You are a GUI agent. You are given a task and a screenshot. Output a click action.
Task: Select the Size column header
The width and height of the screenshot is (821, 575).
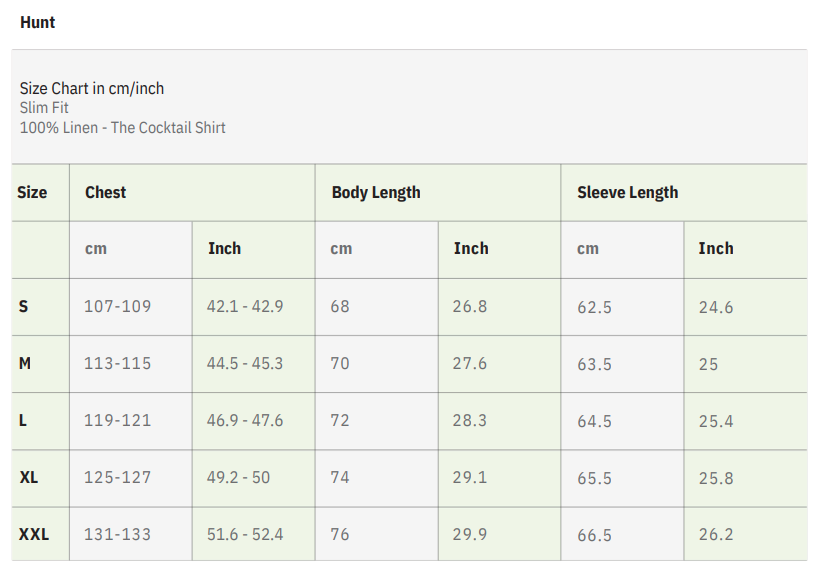click(x=32, y=192)
